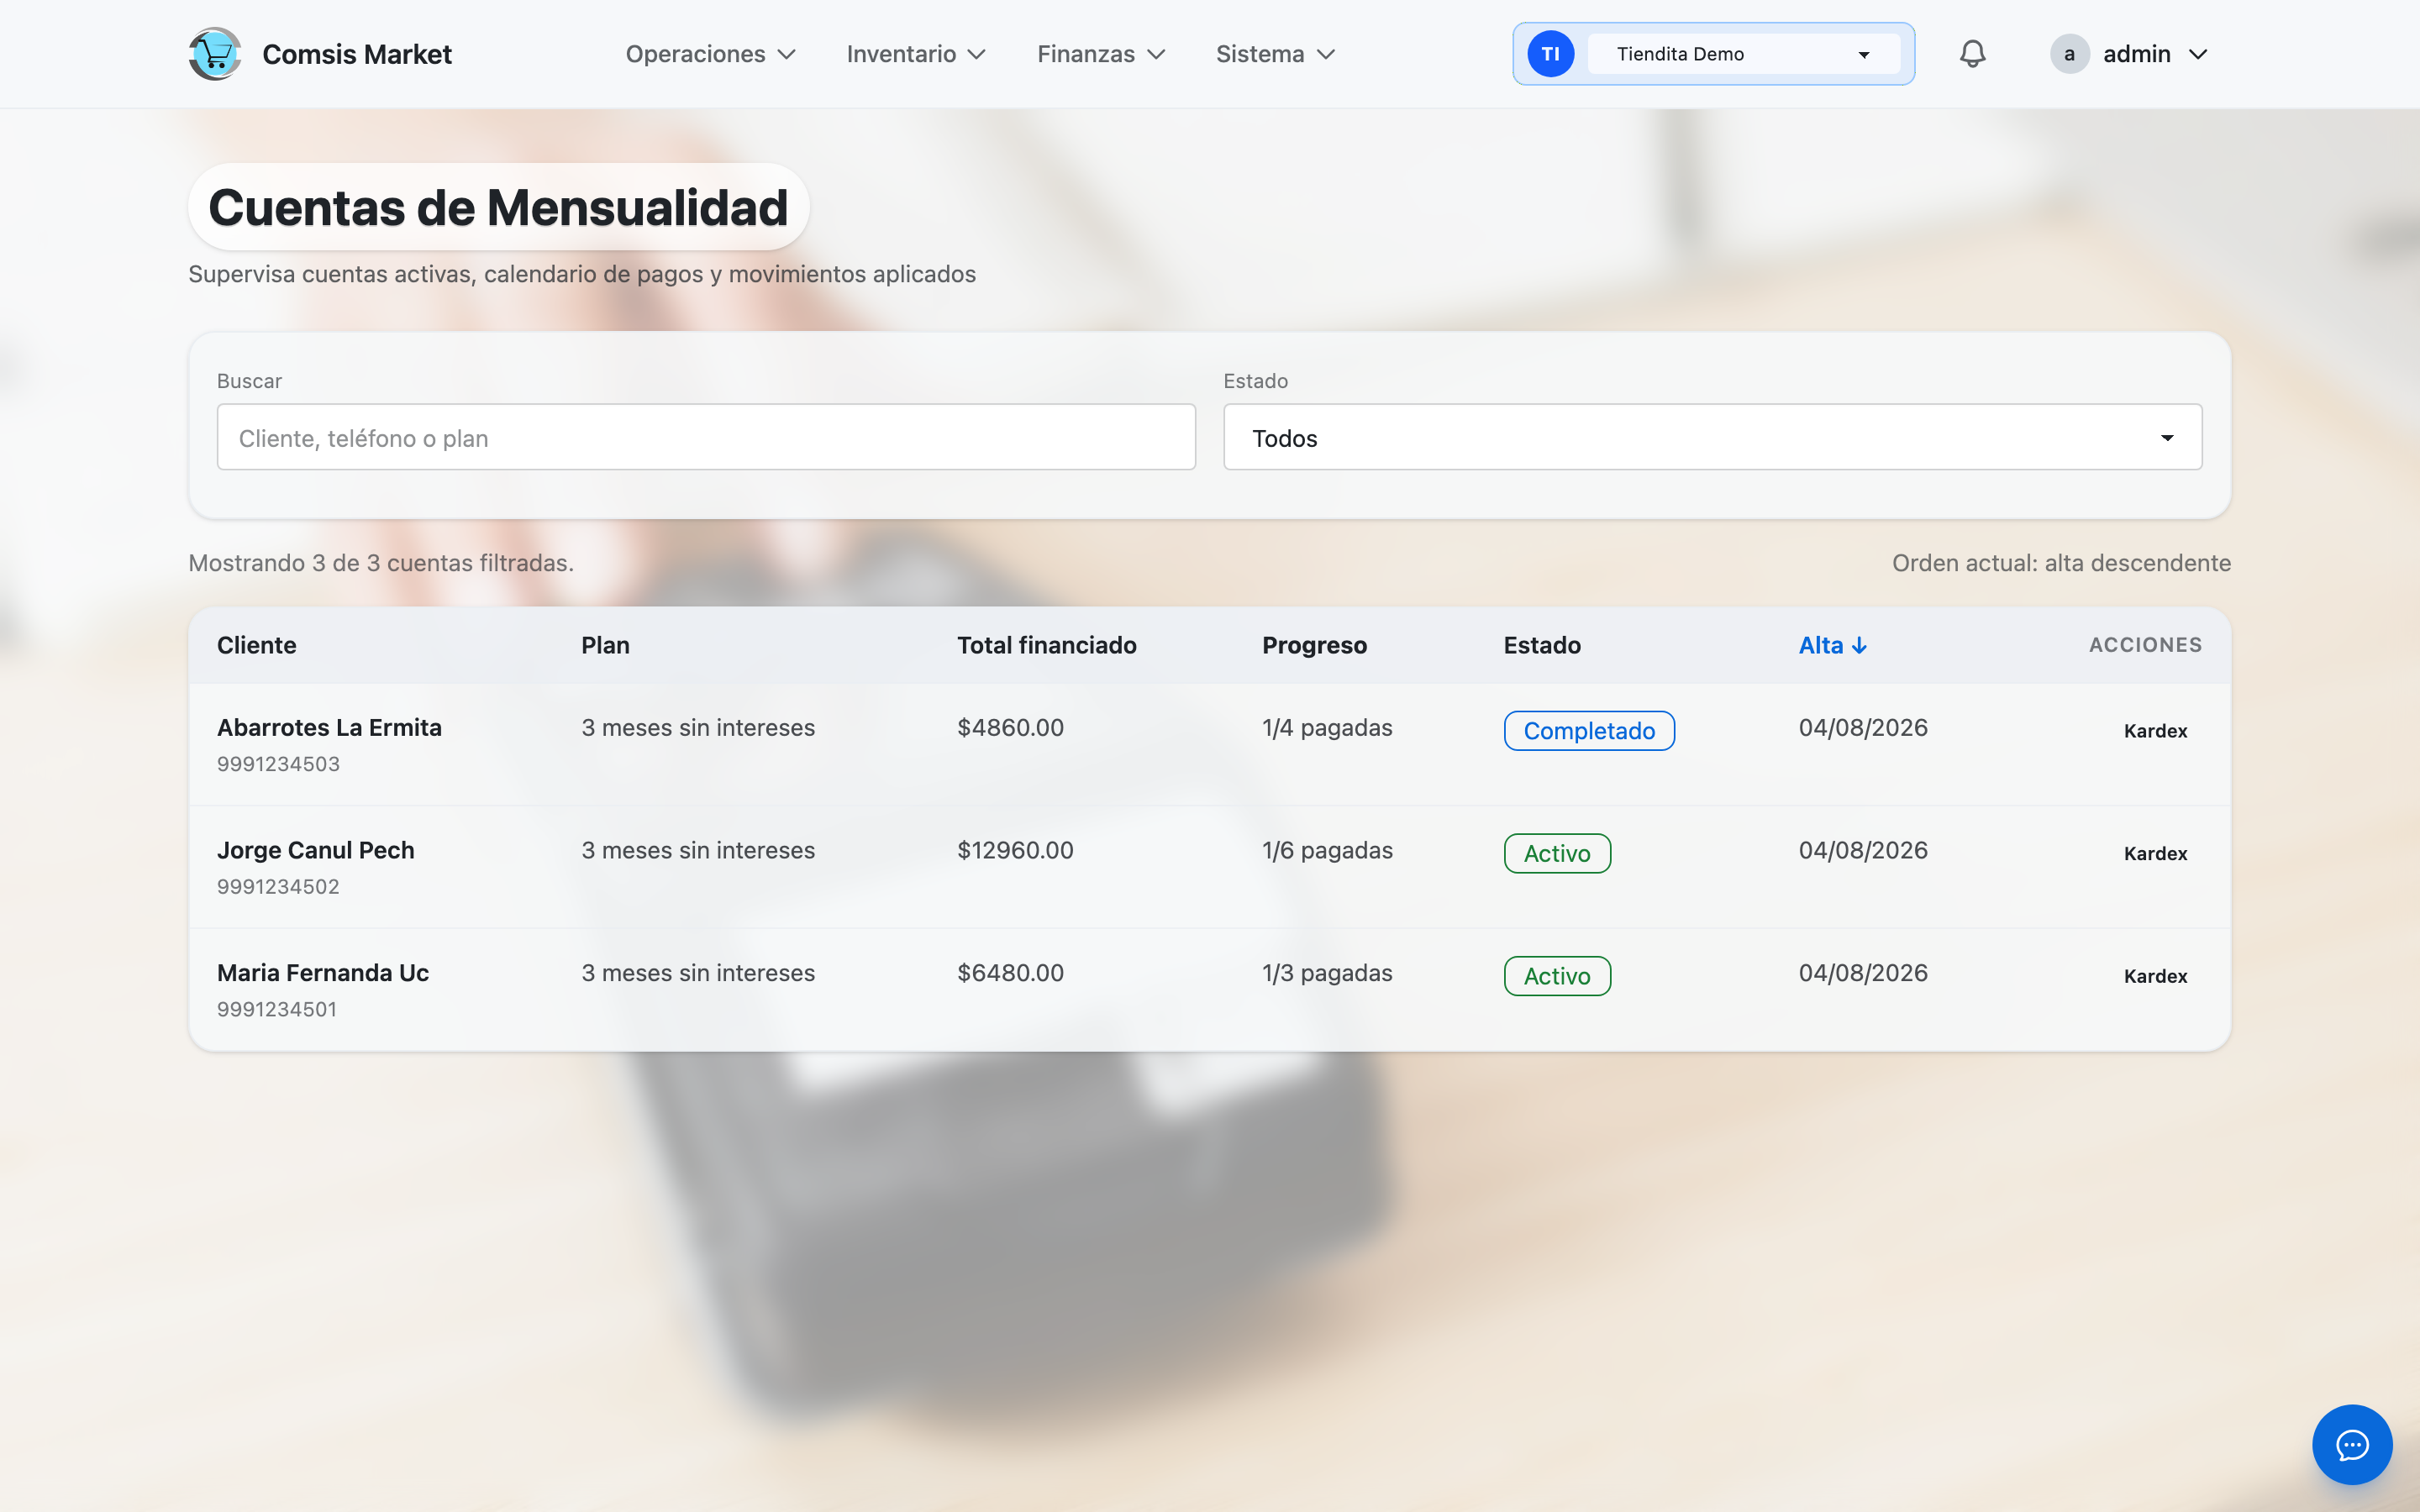Open the Operaciones menu
Viewport: 2420px width, 1512px height.
710,54
